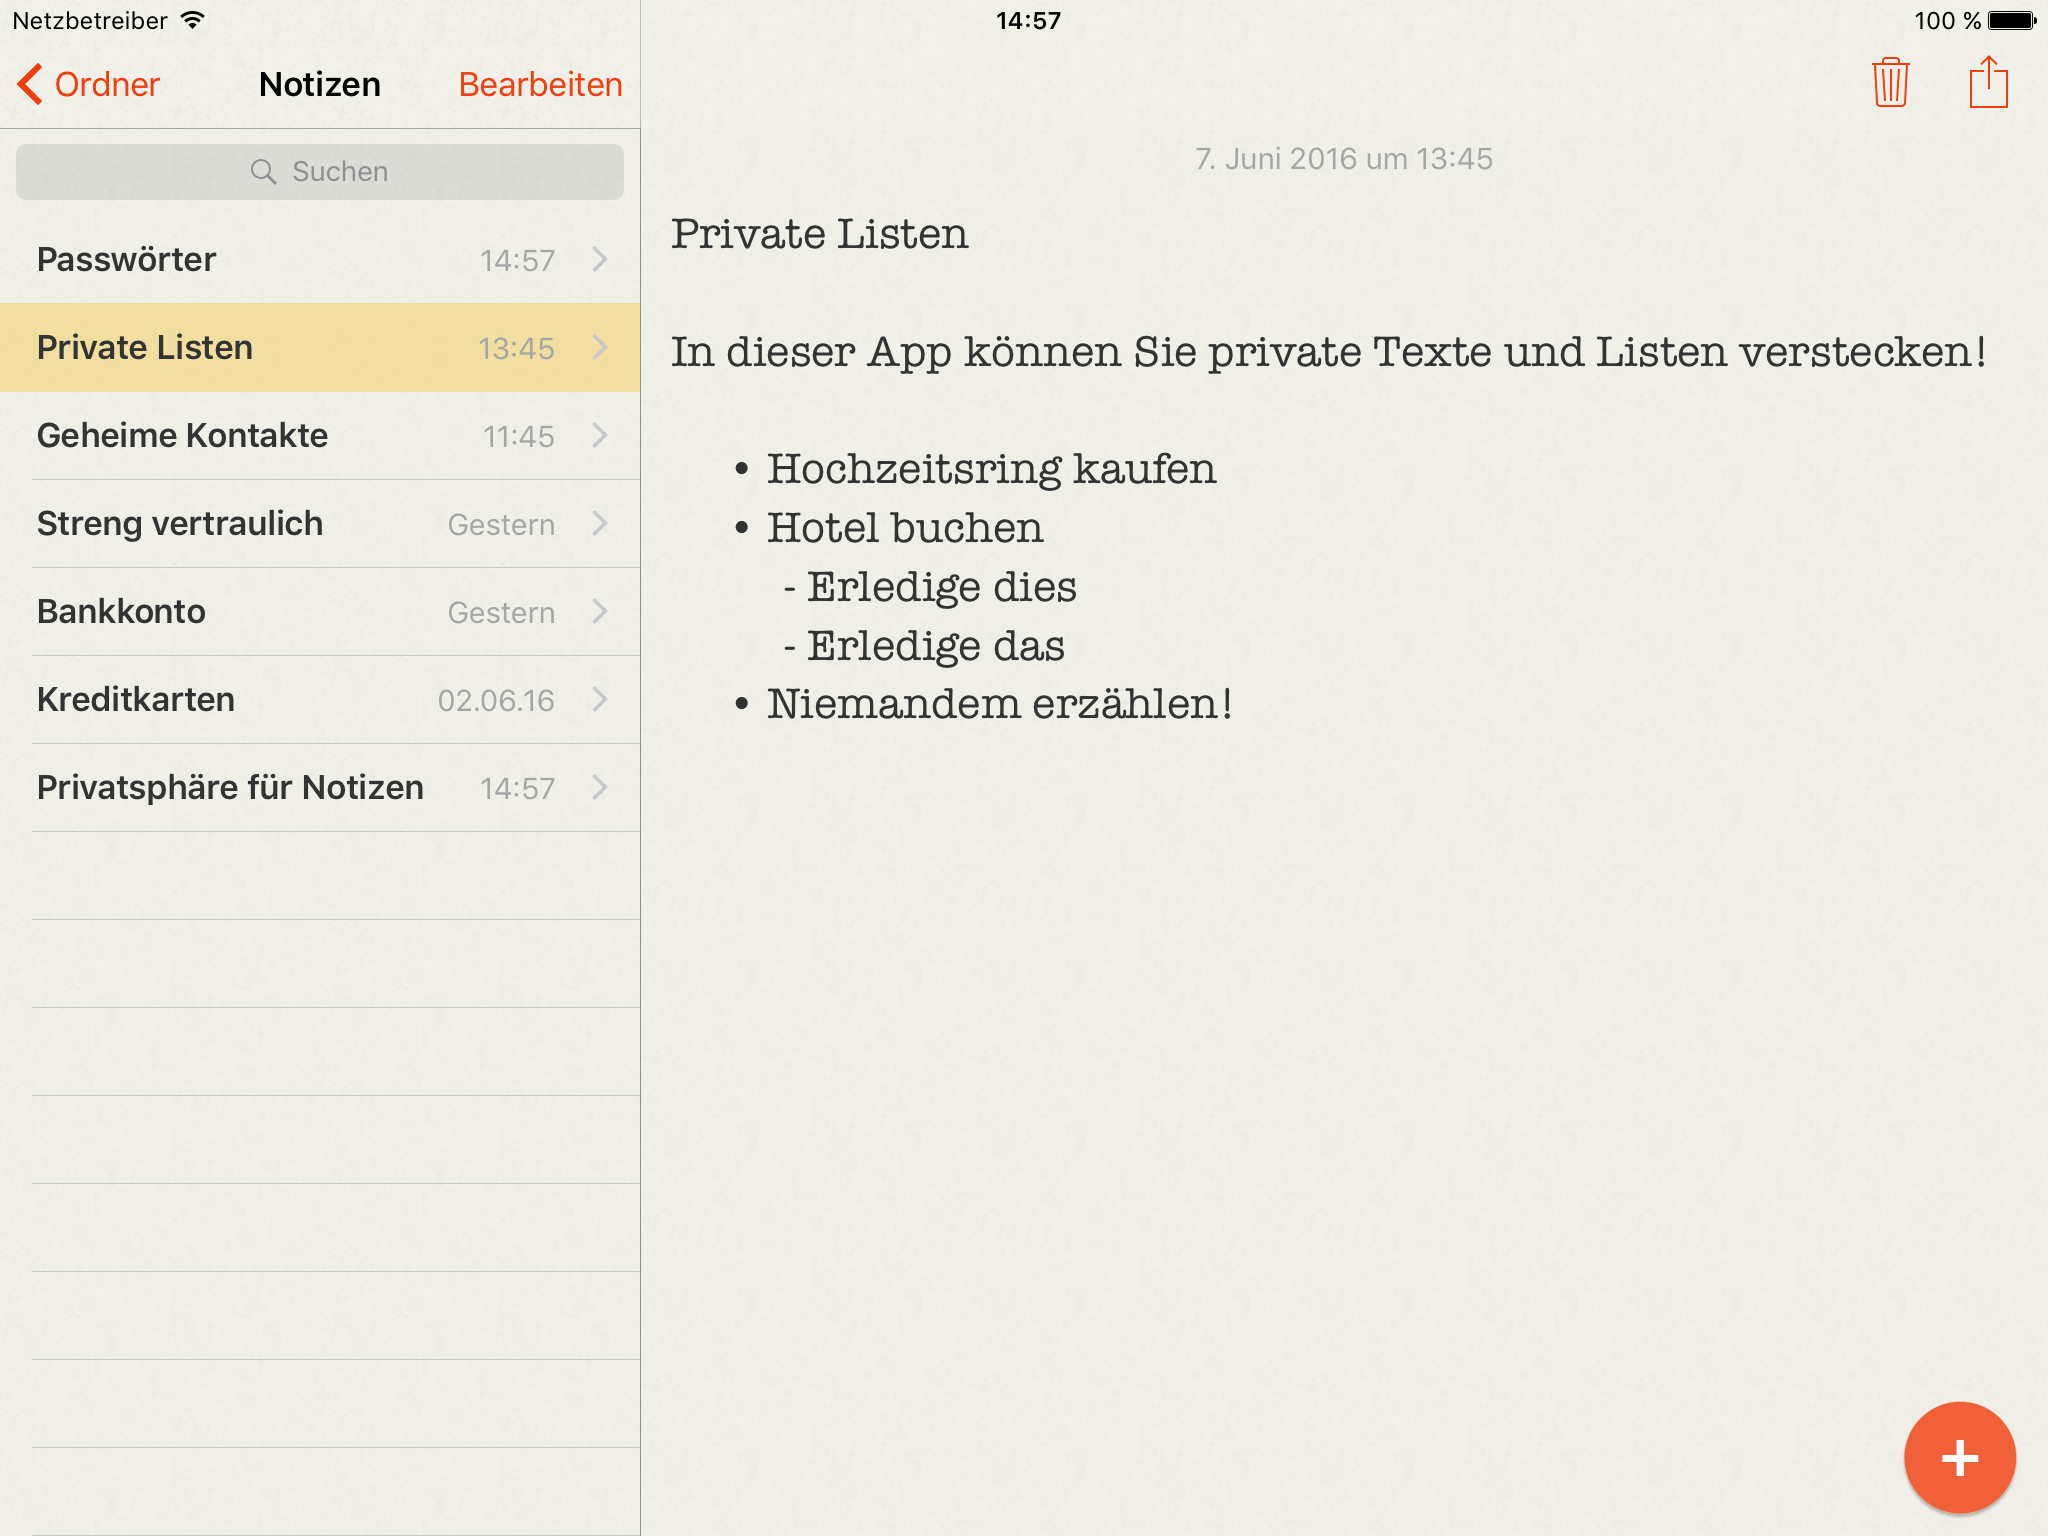
Task: Expand chevron on Bankkonto row
Action: [600, 612]
